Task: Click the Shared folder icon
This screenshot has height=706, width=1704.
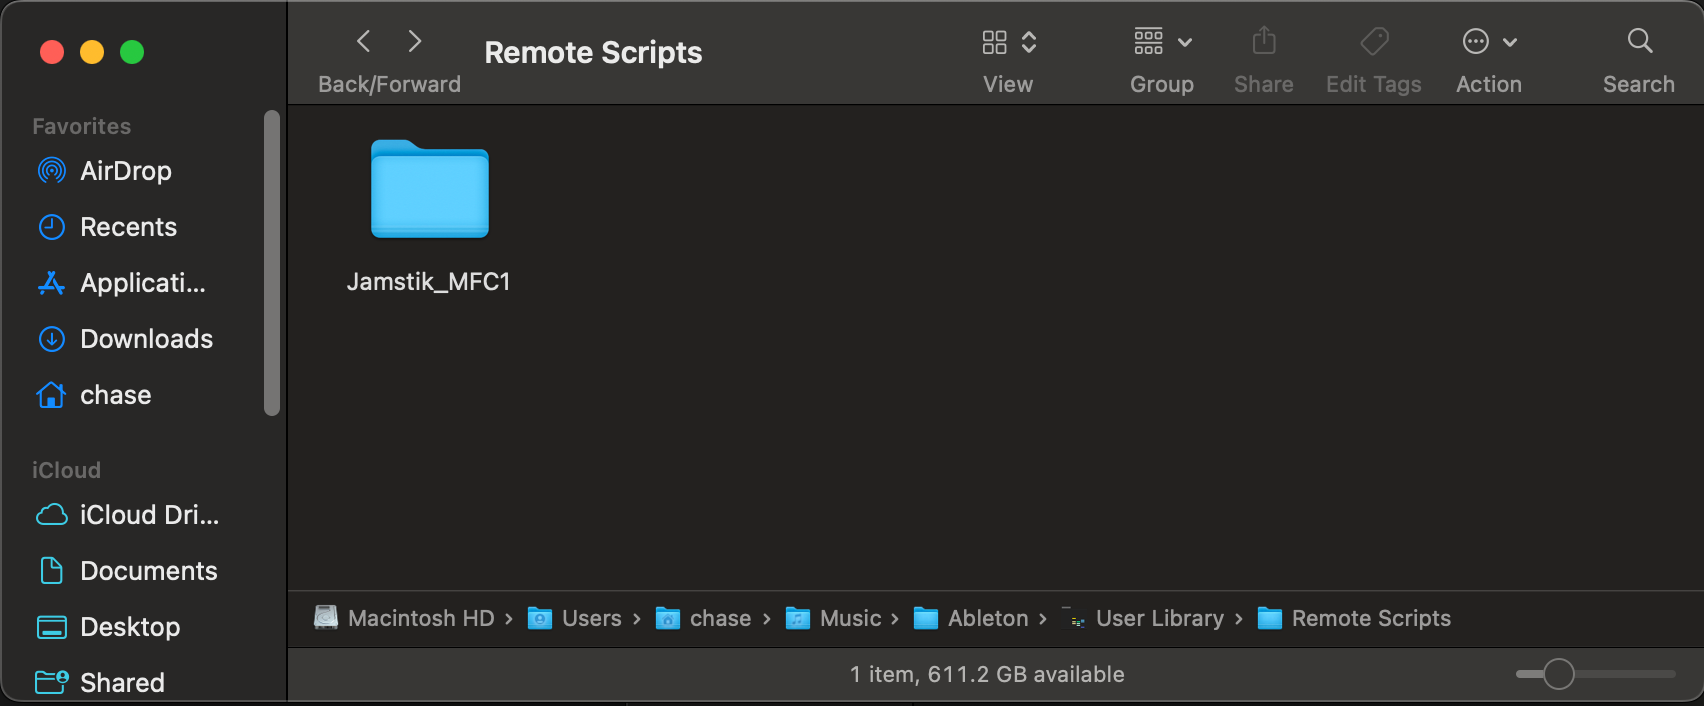Action: pyautogui.click(x=52, y=683)
